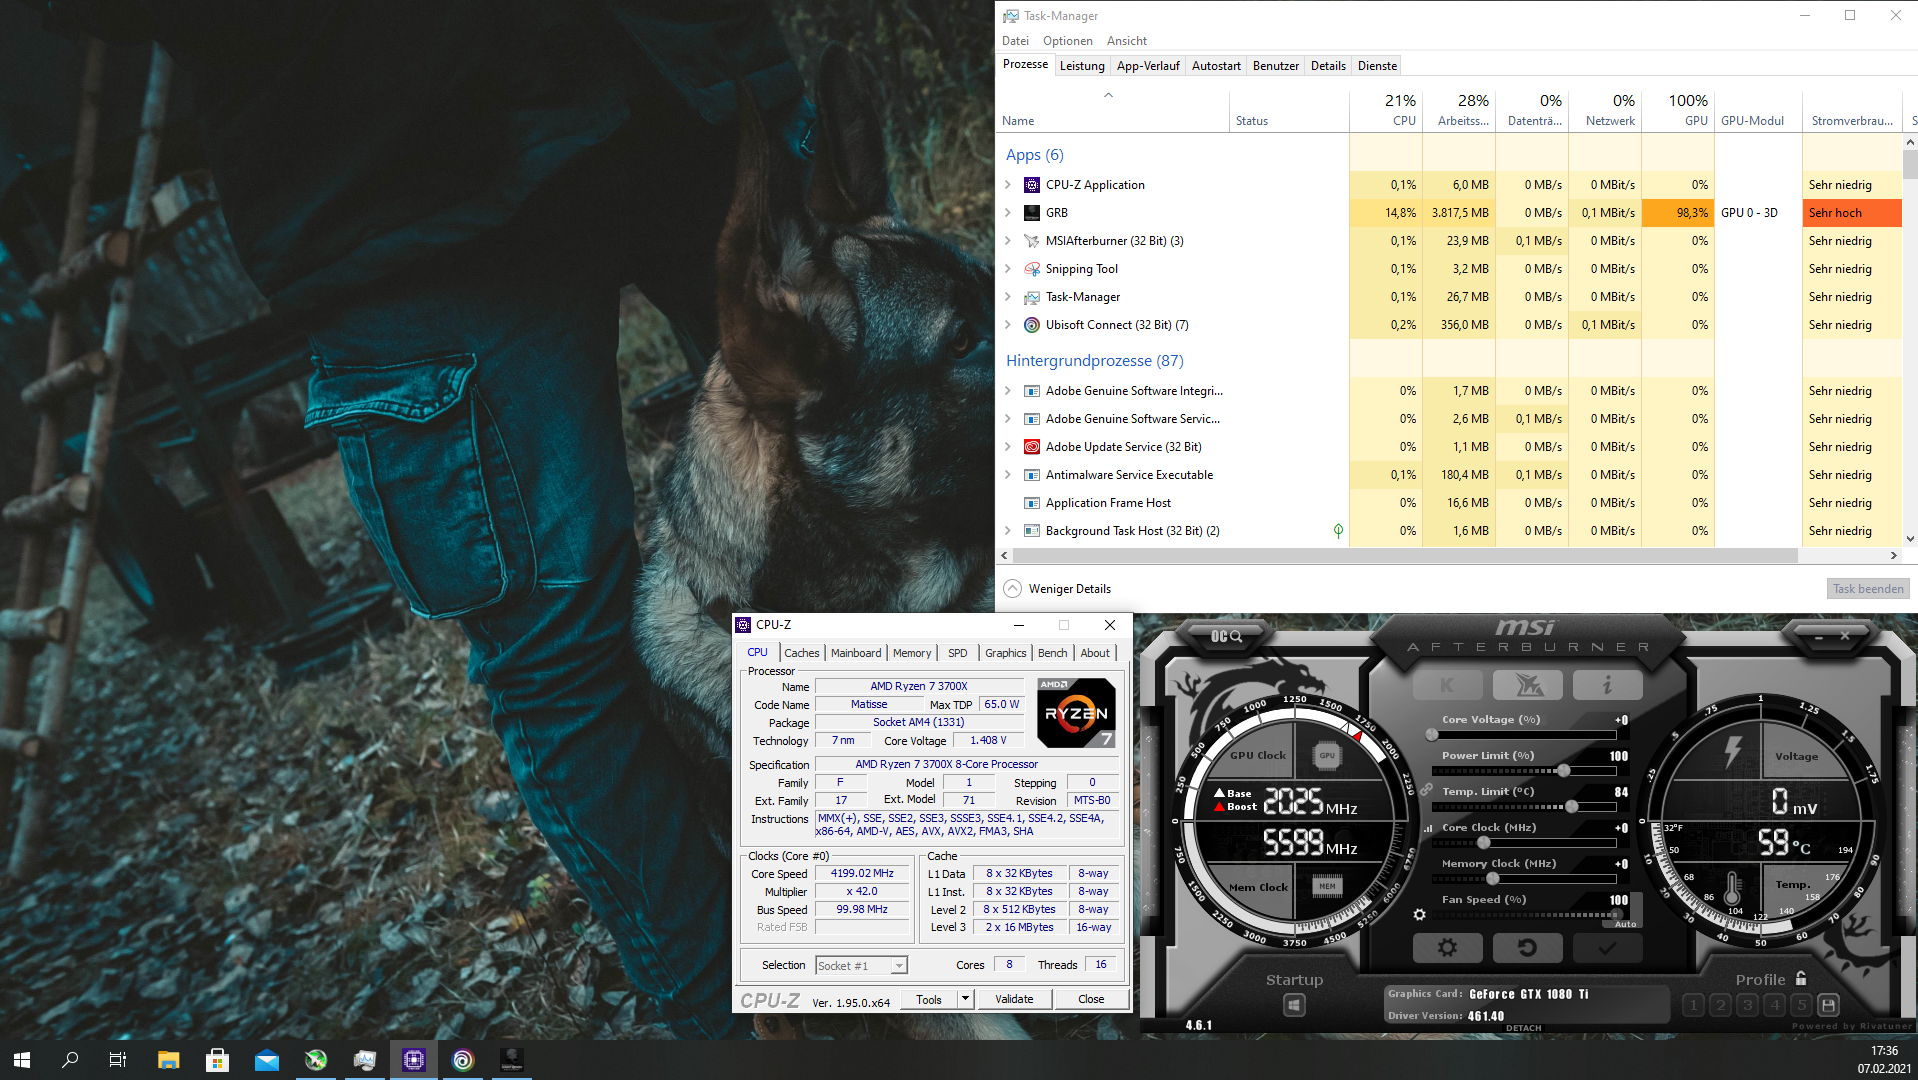The width and height of the screenshot is (1918, 1080).
Task: Click Task beenden in Task Manager
Action: [1868, 589]
